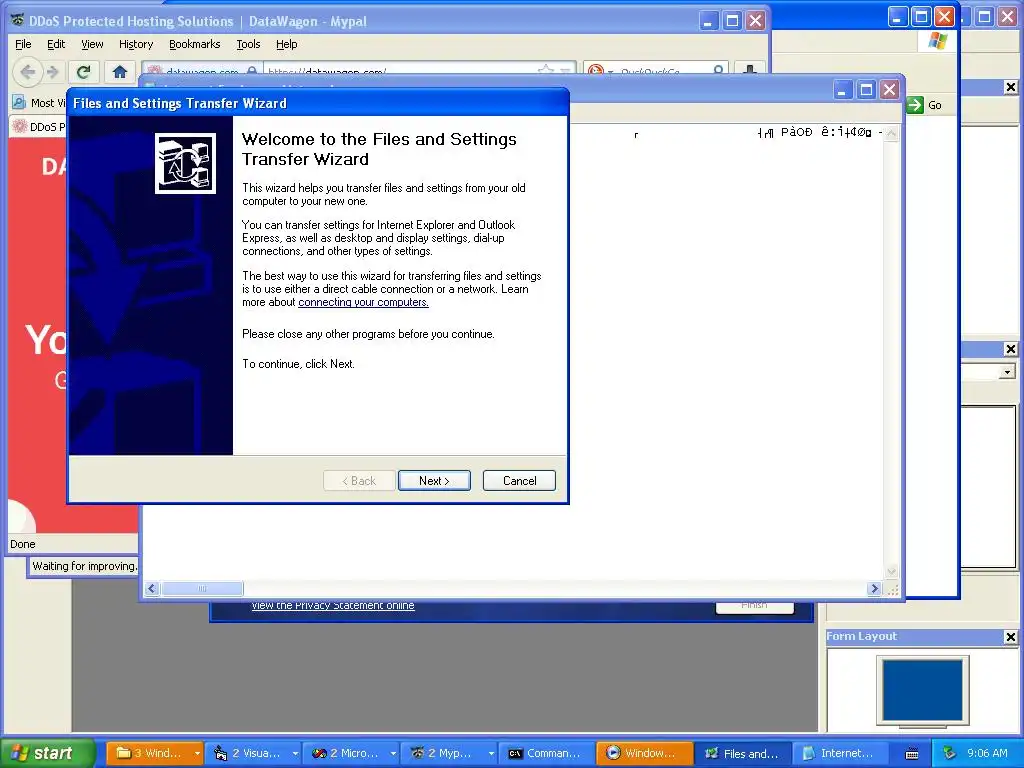Close the Visual Basic panel above the combo box

(x=1010, y=349)
